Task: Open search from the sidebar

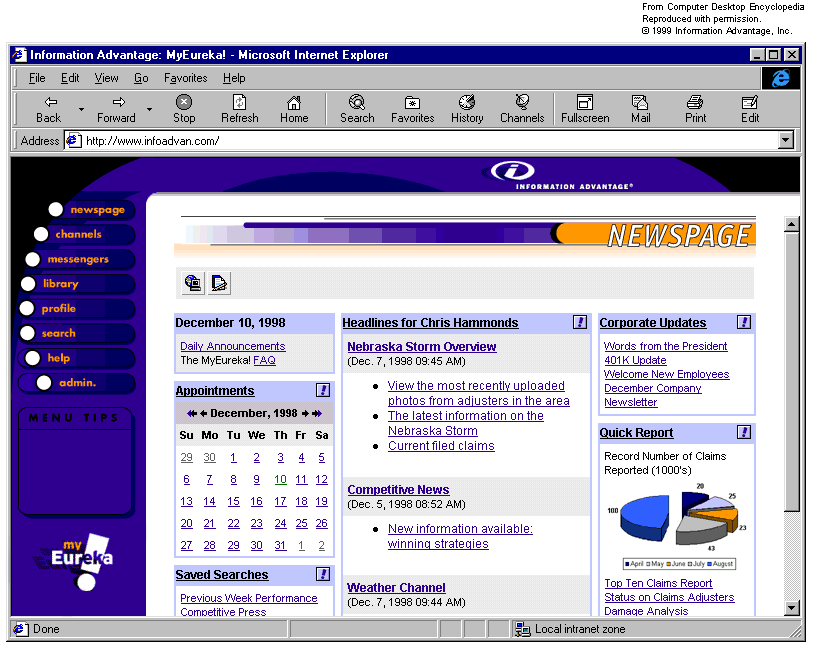Action: point(76,333)
